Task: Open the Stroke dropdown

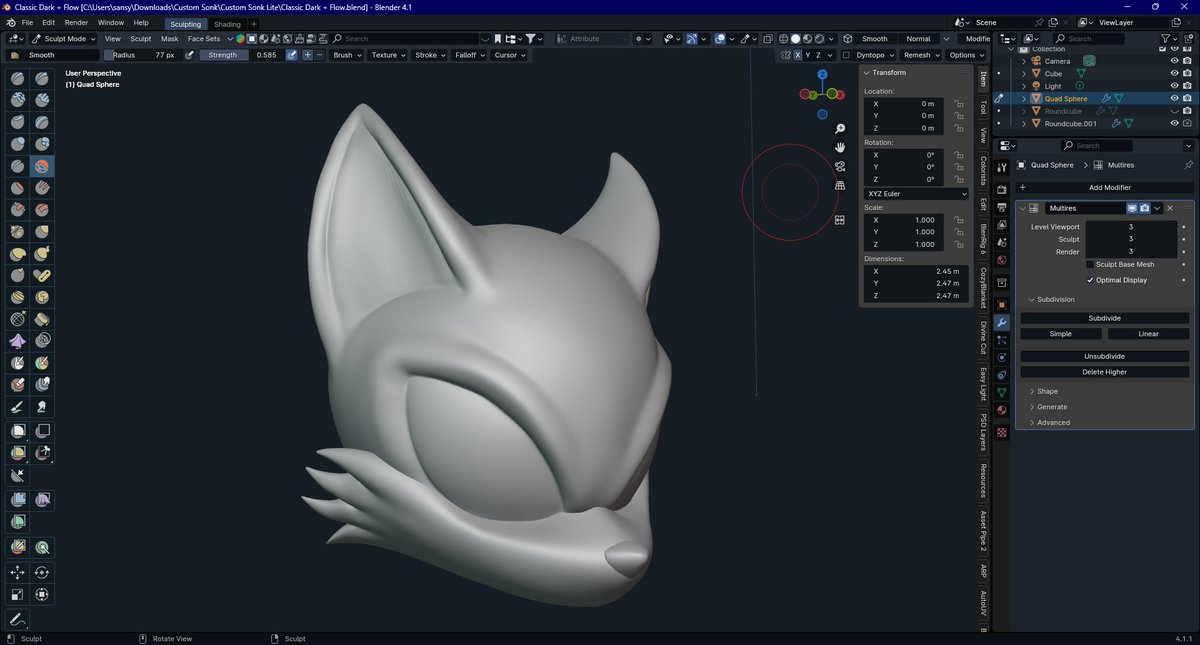Action: tap(430, 55)
